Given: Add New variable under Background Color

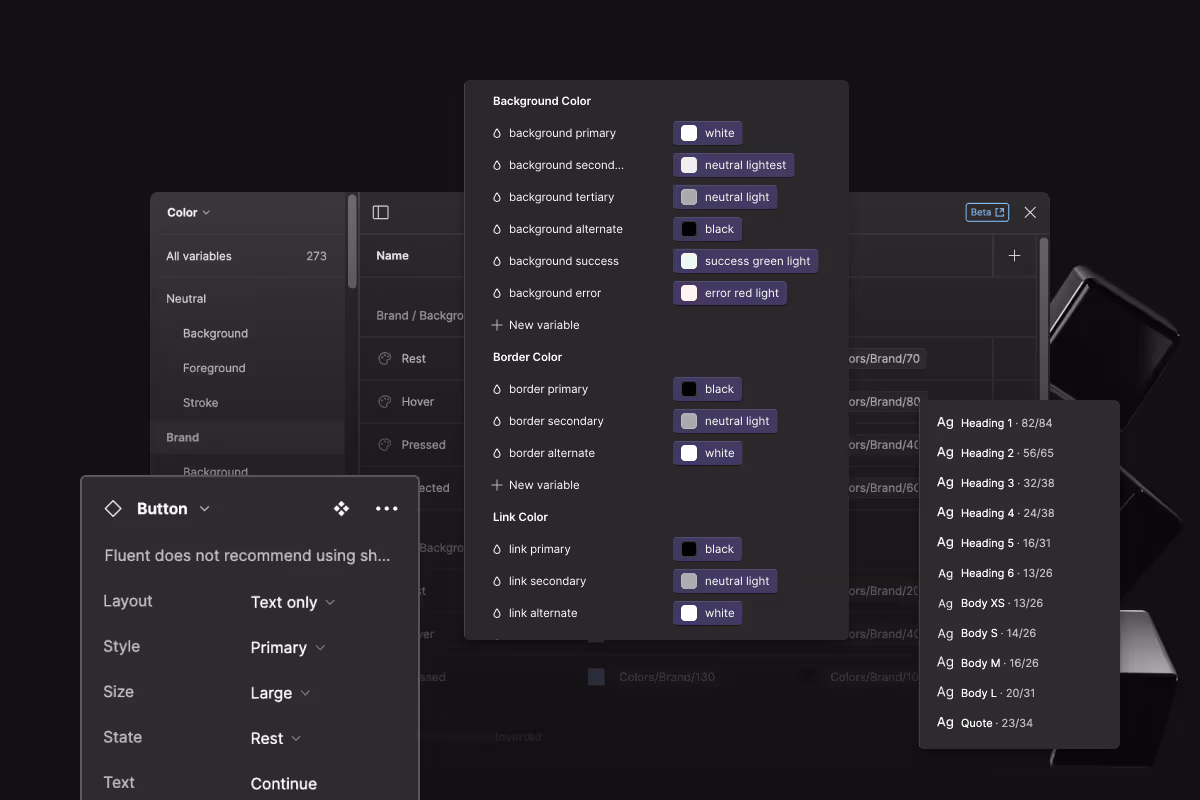Looking at the screenshot, I should pyautogui.click(x=536, y=325).
